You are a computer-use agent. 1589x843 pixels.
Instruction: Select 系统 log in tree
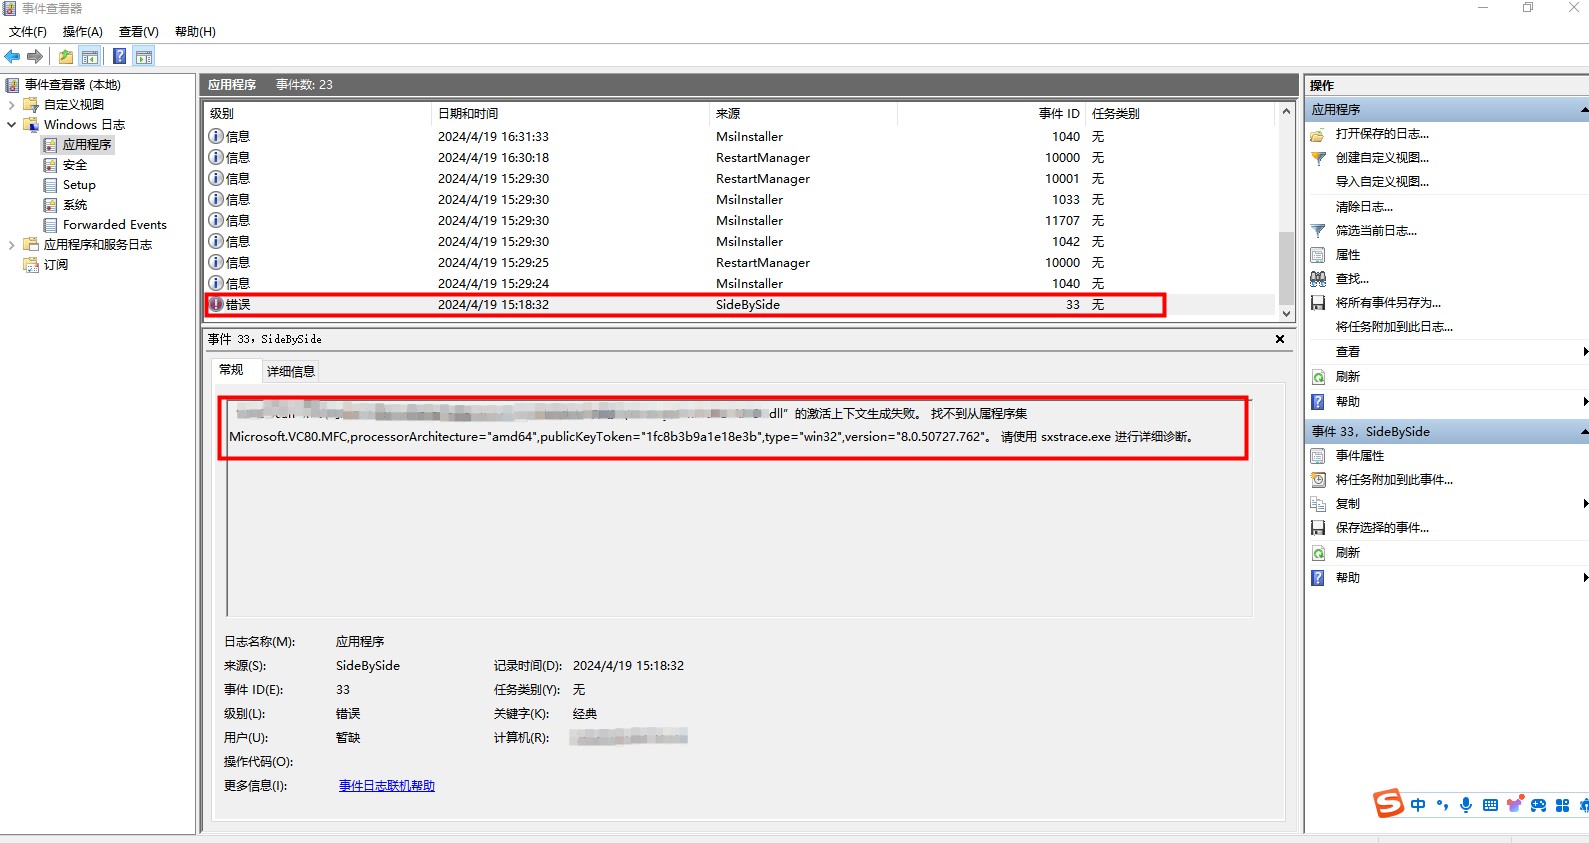pyautogui.click(x=75, y=205)
